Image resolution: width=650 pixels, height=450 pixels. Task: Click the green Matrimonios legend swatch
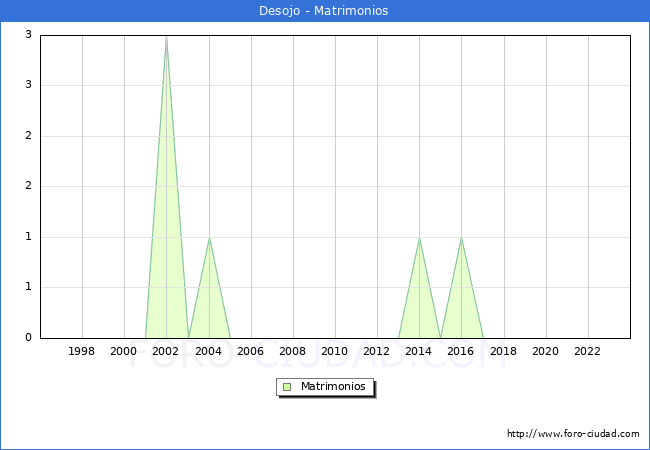tap(287, 386)
